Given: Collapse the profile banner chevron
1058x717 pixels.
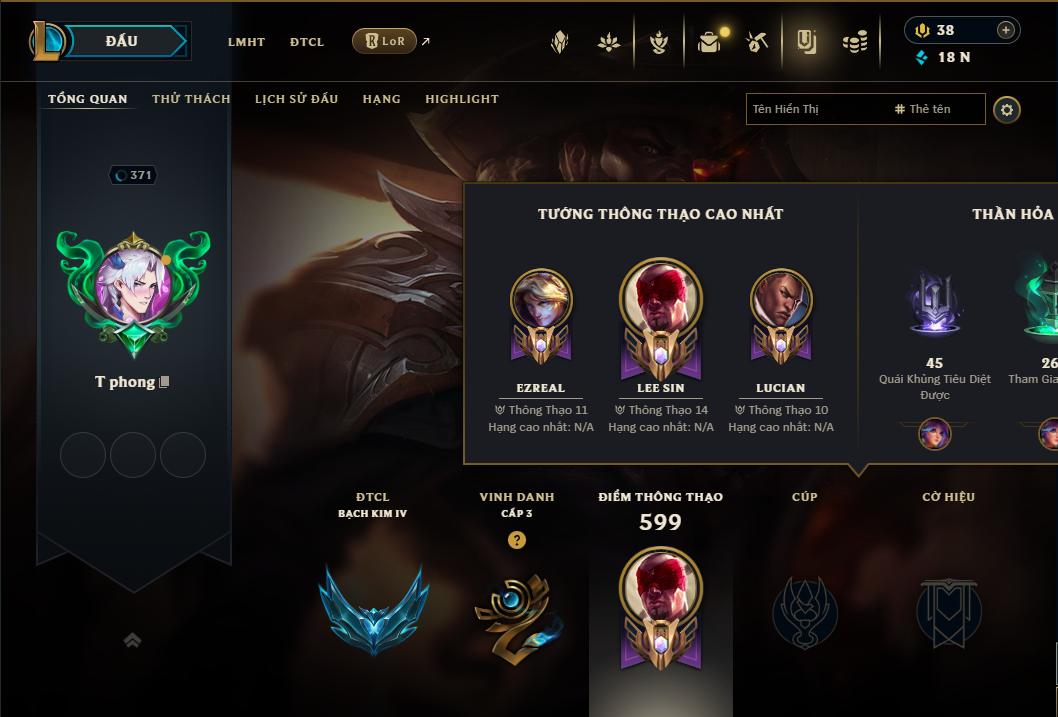Looking at the screenshot, I should [x=132, y=640].
